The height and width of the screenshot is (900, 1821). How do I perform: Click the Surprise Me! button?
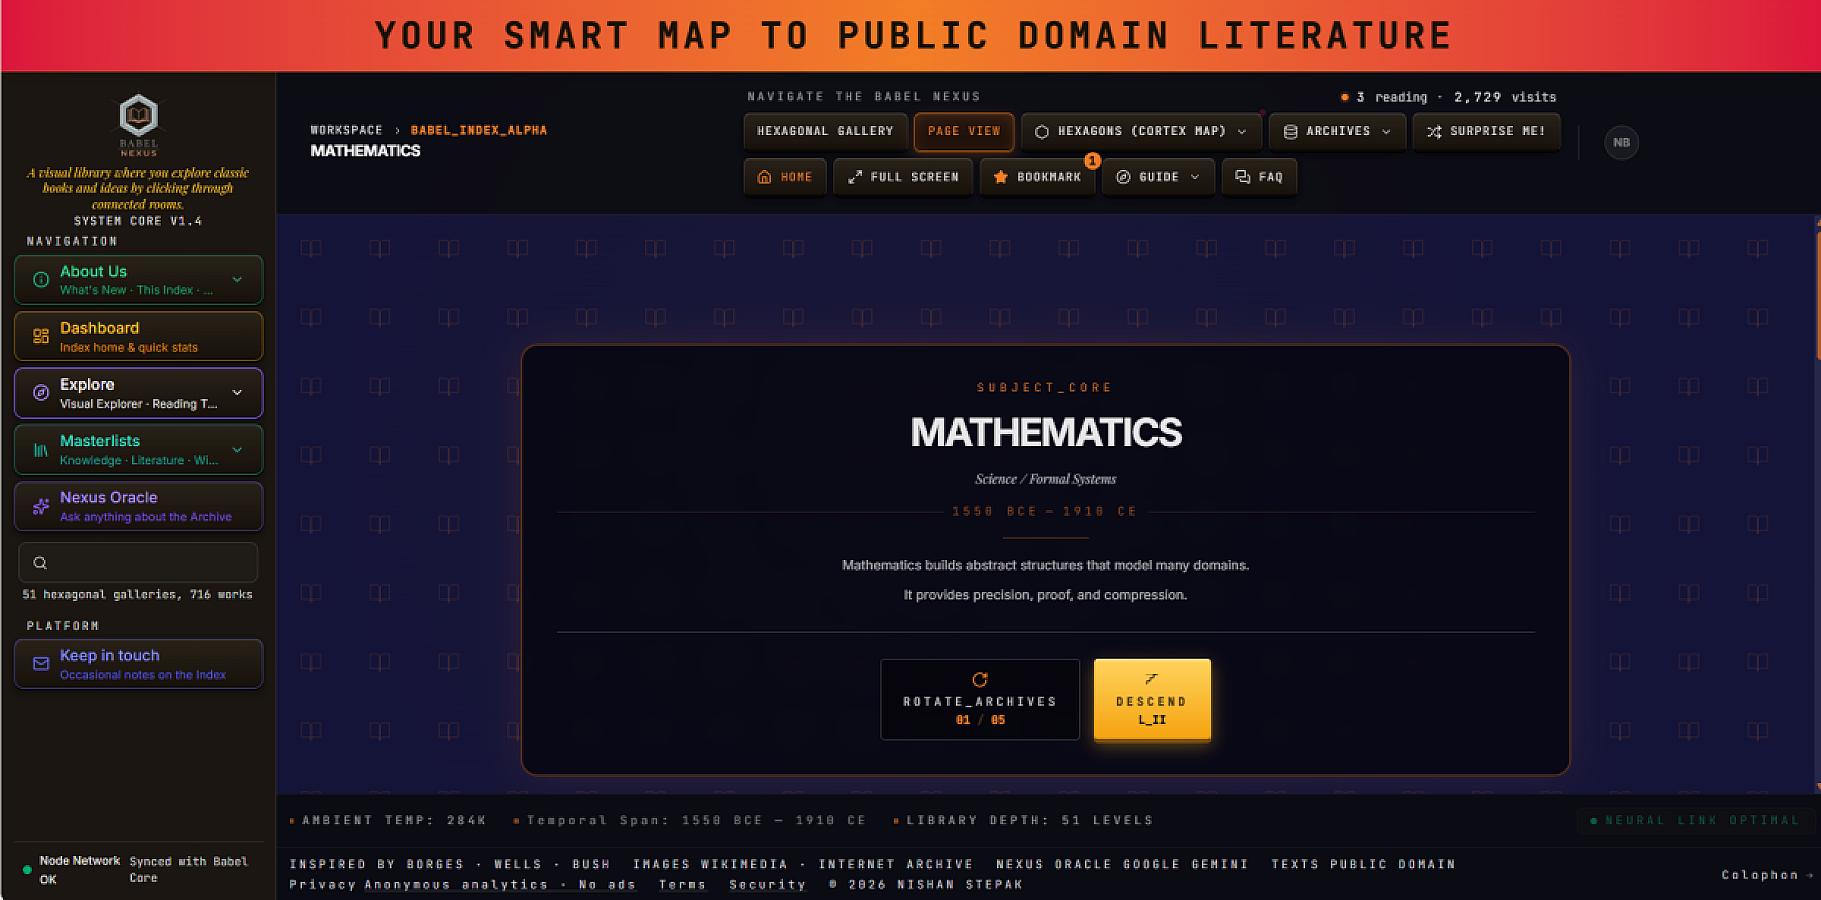click(x=1486, y=132)
